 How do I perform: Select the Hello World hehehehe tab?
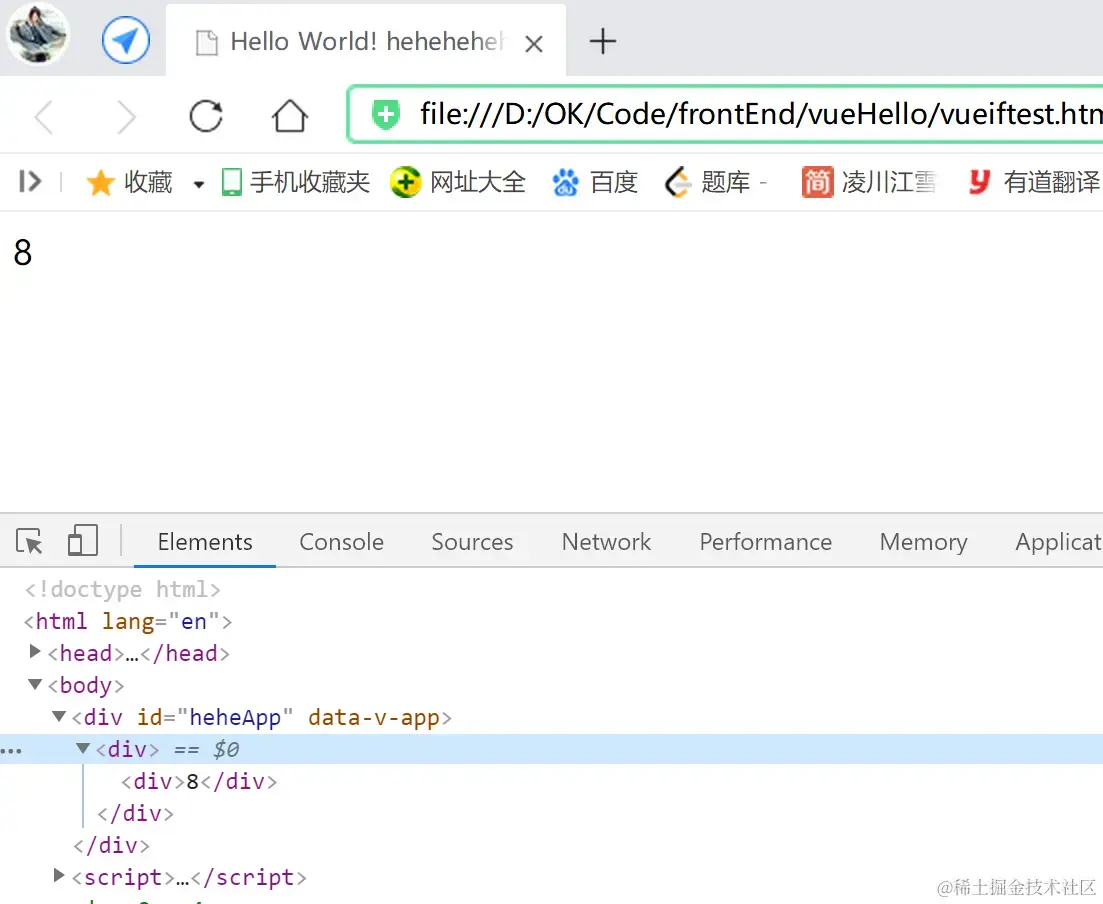(366, 41)
